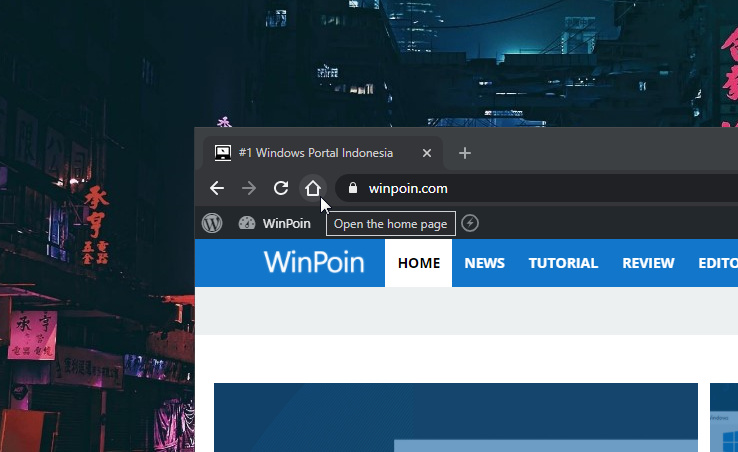Screen dimensions: 738x452
Task: Click the WinPoin site logo
Action: [x=314, y=262]
